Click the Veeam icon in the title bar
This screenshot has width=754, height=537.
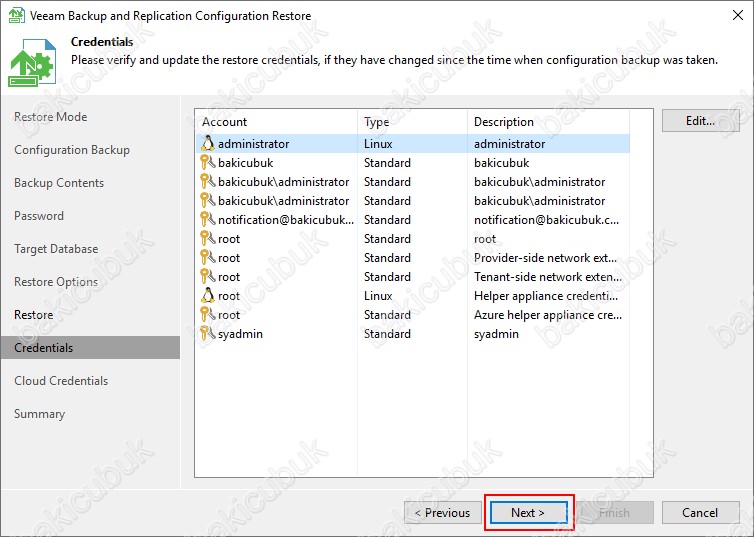click(x=16, y=15)
